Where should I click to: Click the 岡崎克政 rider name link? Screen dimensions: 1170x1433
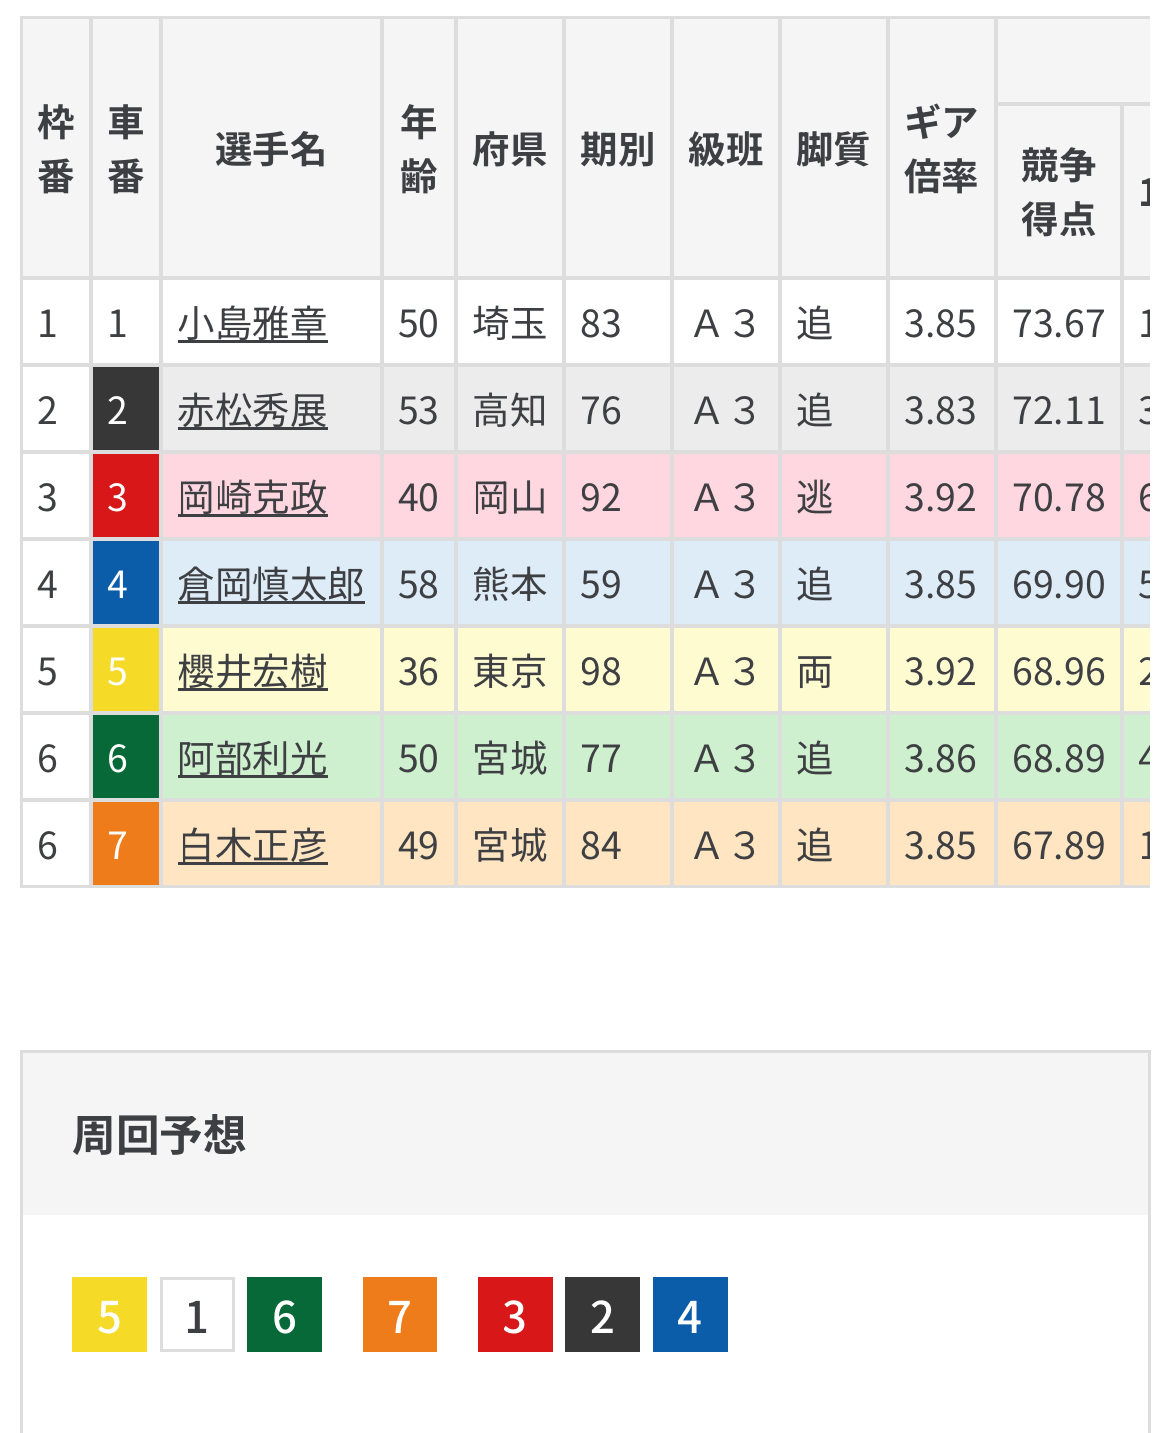[252, 498]
